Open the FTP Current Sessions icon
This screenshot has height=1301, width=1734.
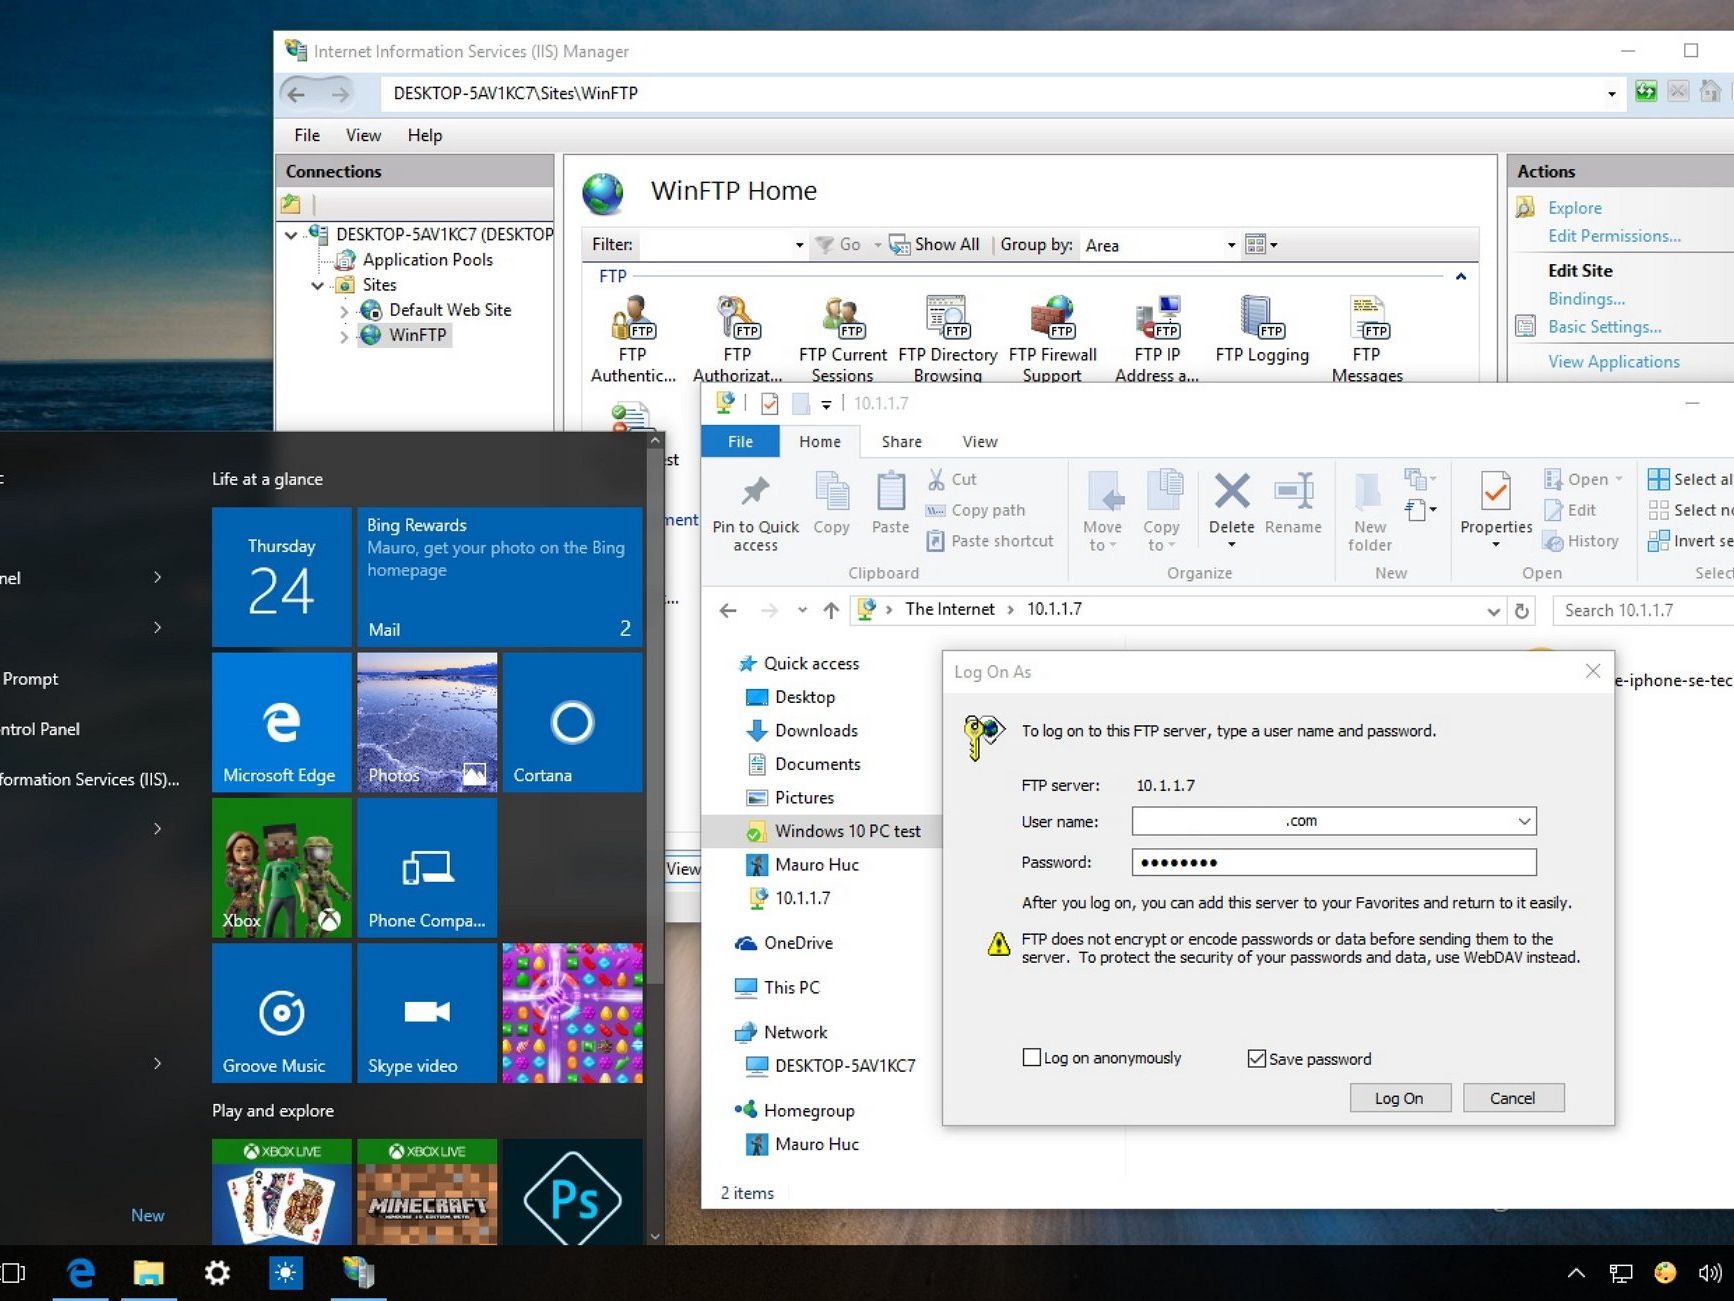click(842, 319)
